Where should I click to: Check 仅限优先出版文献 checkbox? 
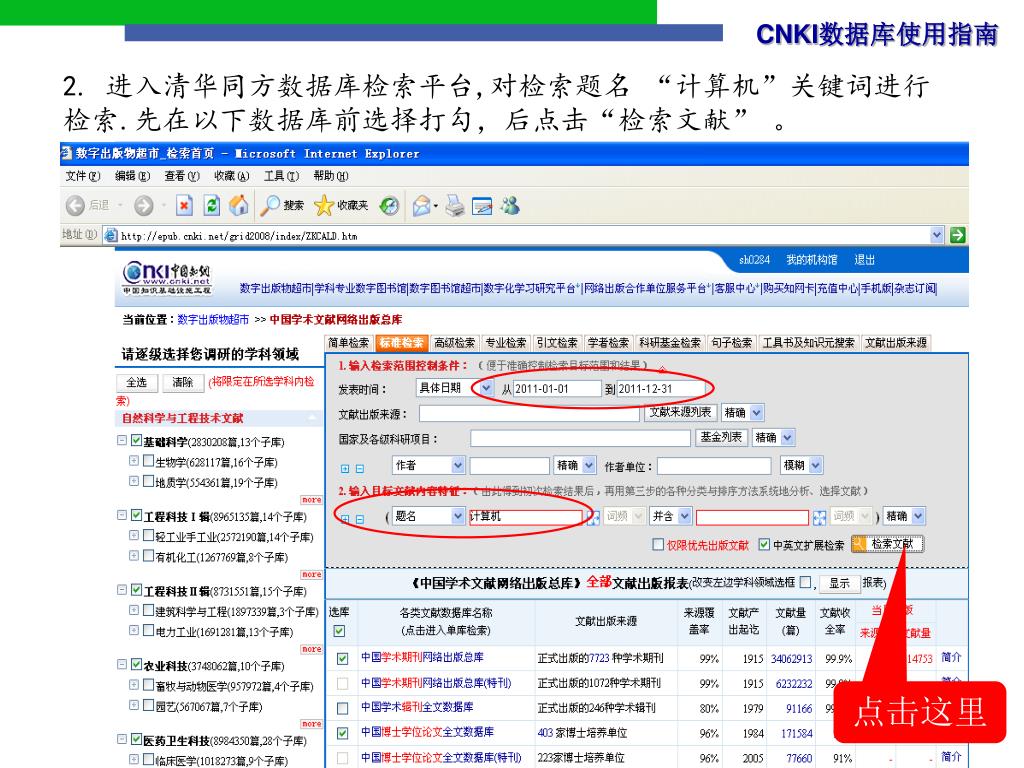(x=658, y=544)
